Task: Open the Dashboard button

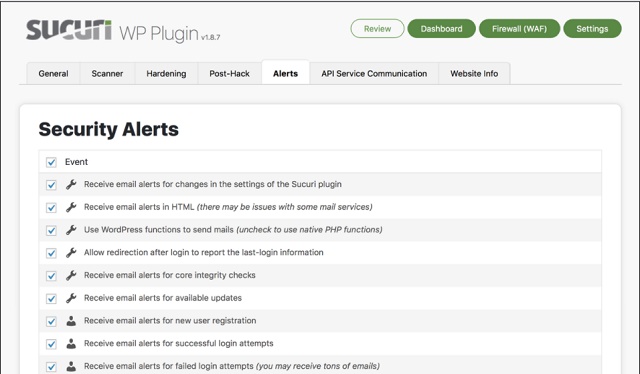Action: [442, 29]
